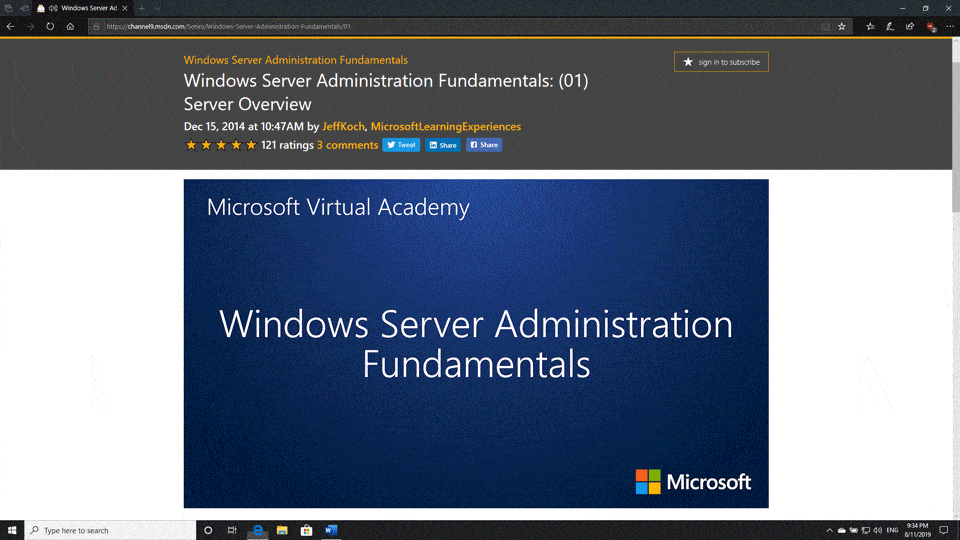Refresh the current page
Image resolution: width=960 pixels, height=540 pixels.
(x=50, y=27)
